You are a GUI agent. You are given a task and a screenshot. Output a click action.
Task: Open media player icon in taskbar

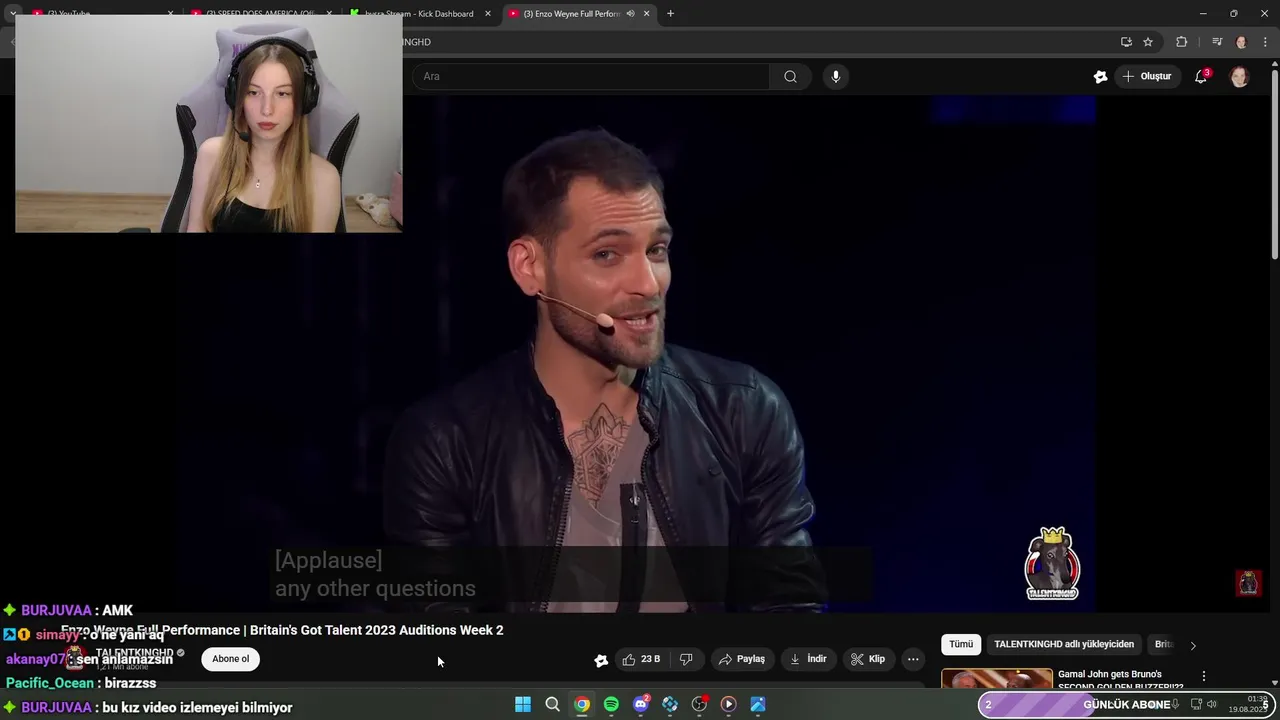click(728, 704)
